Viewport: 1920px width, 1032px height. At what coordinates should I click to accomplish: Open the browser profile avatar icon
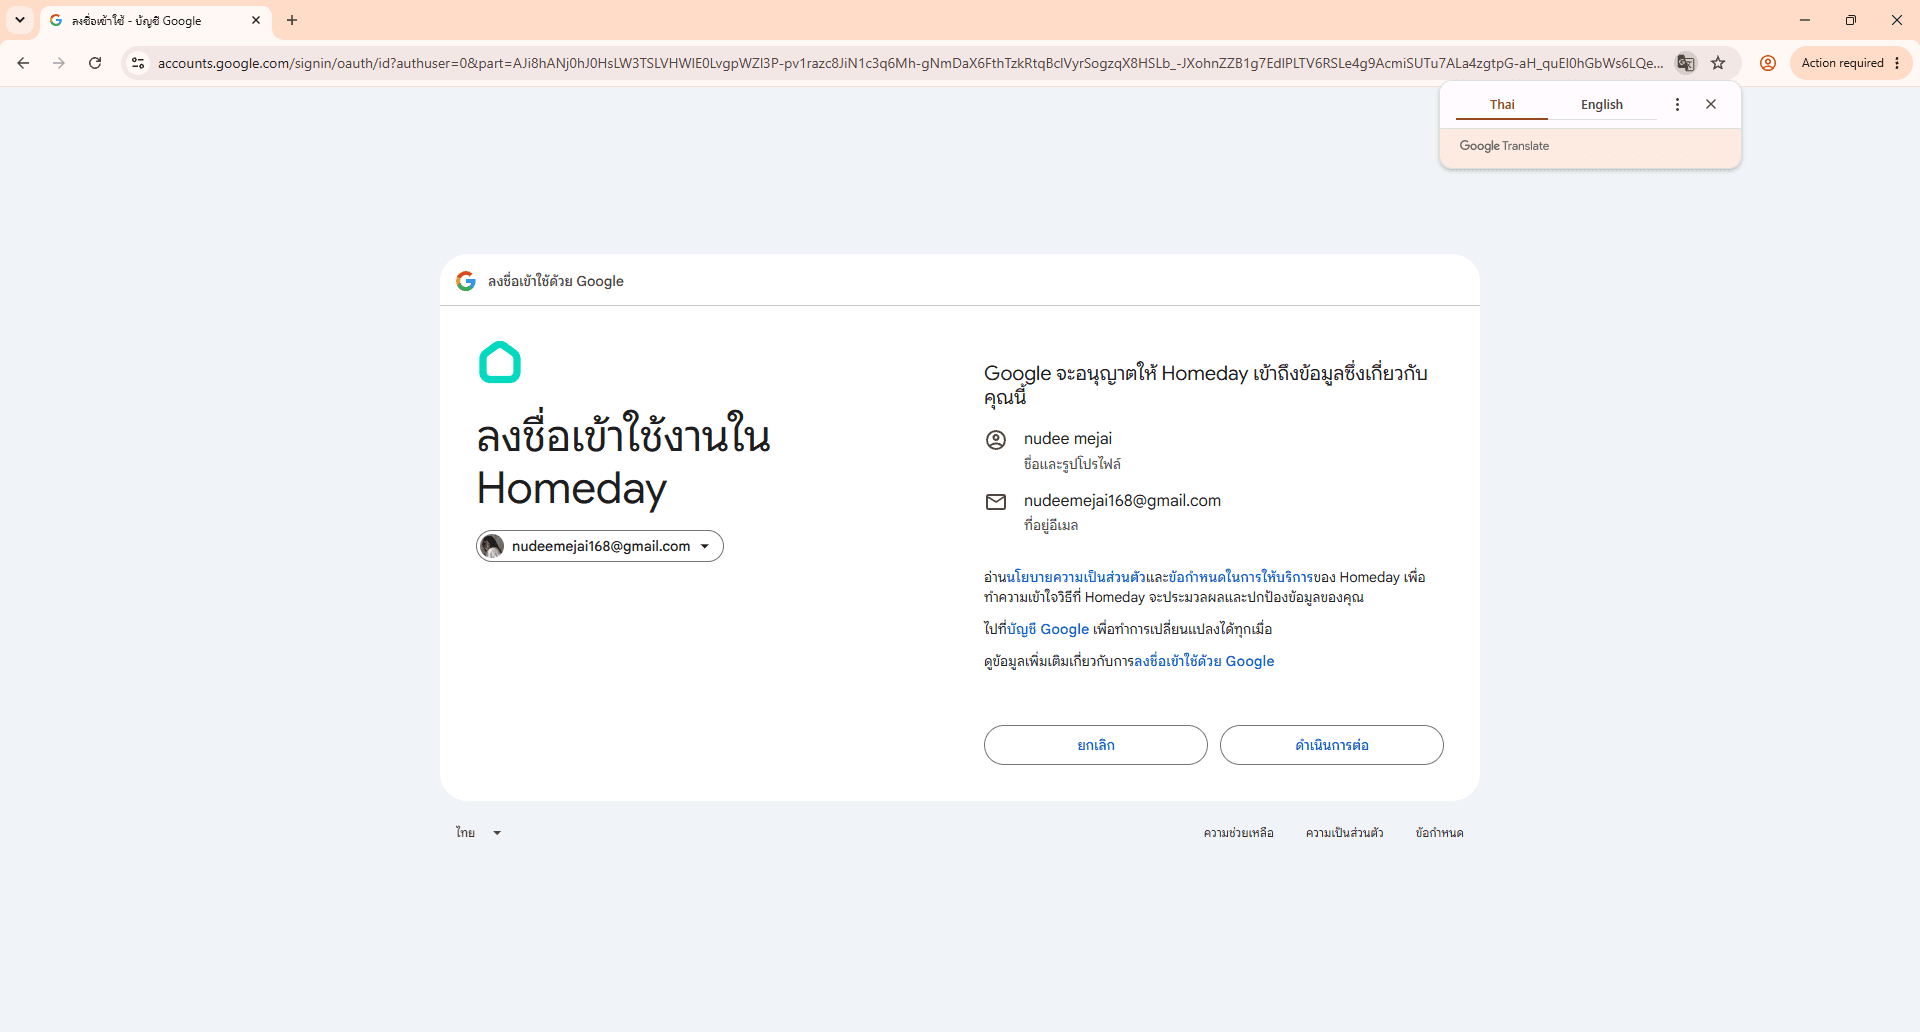[x=1768, y=63]
